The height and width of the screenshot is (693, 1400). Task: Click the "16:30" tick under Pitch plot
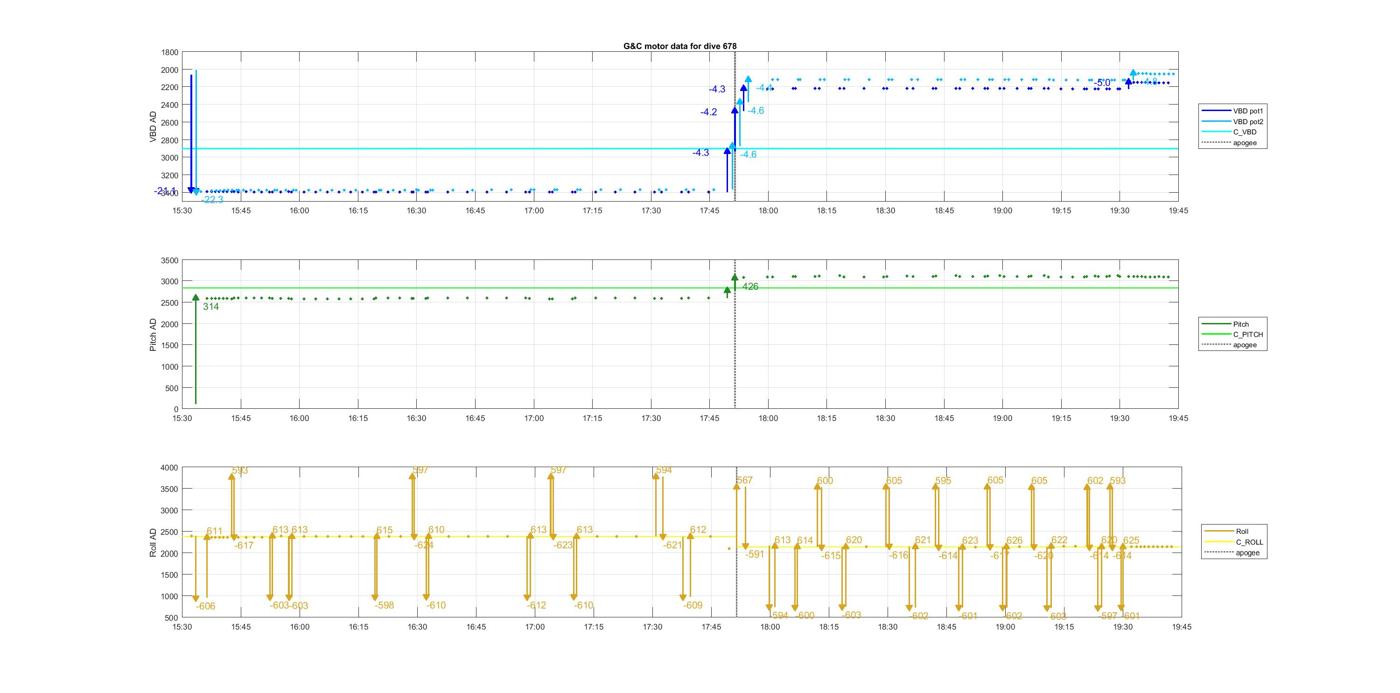416,419
